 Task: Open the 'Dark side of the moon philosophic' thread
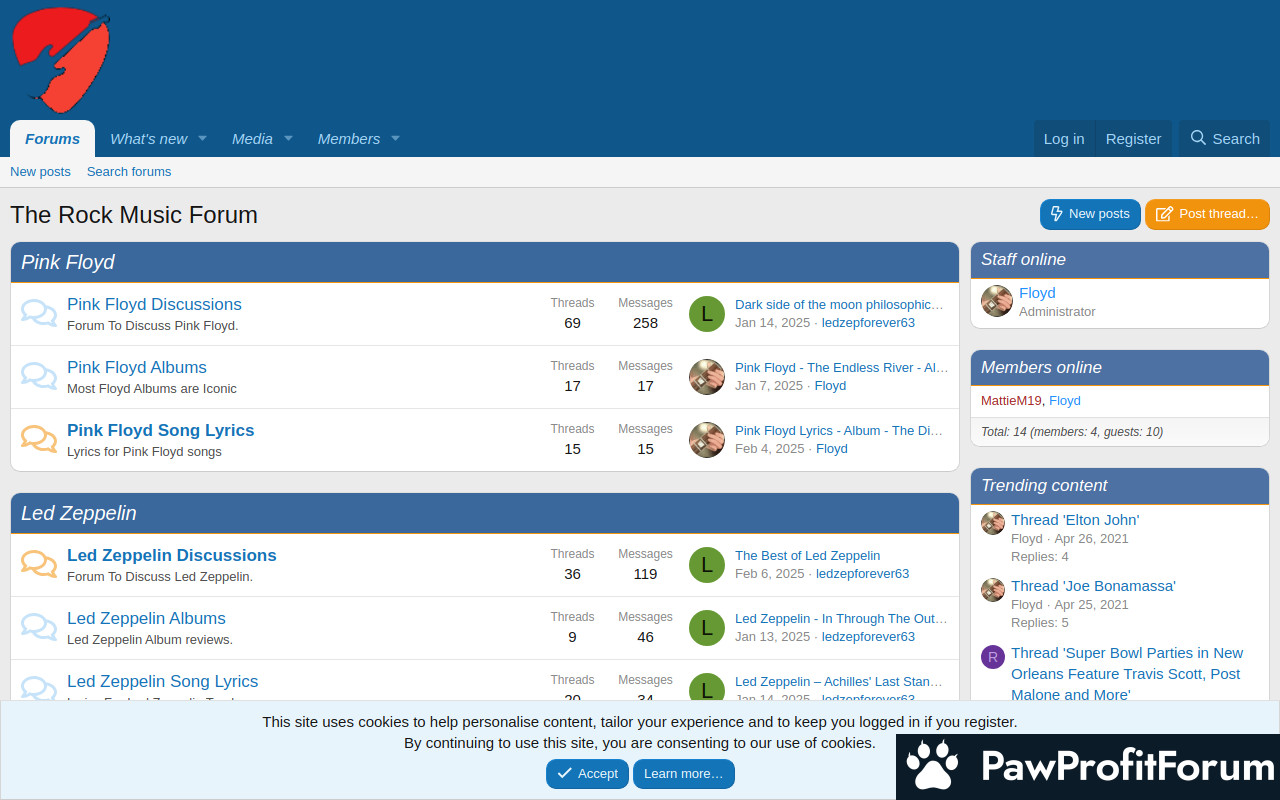[840, 305]
